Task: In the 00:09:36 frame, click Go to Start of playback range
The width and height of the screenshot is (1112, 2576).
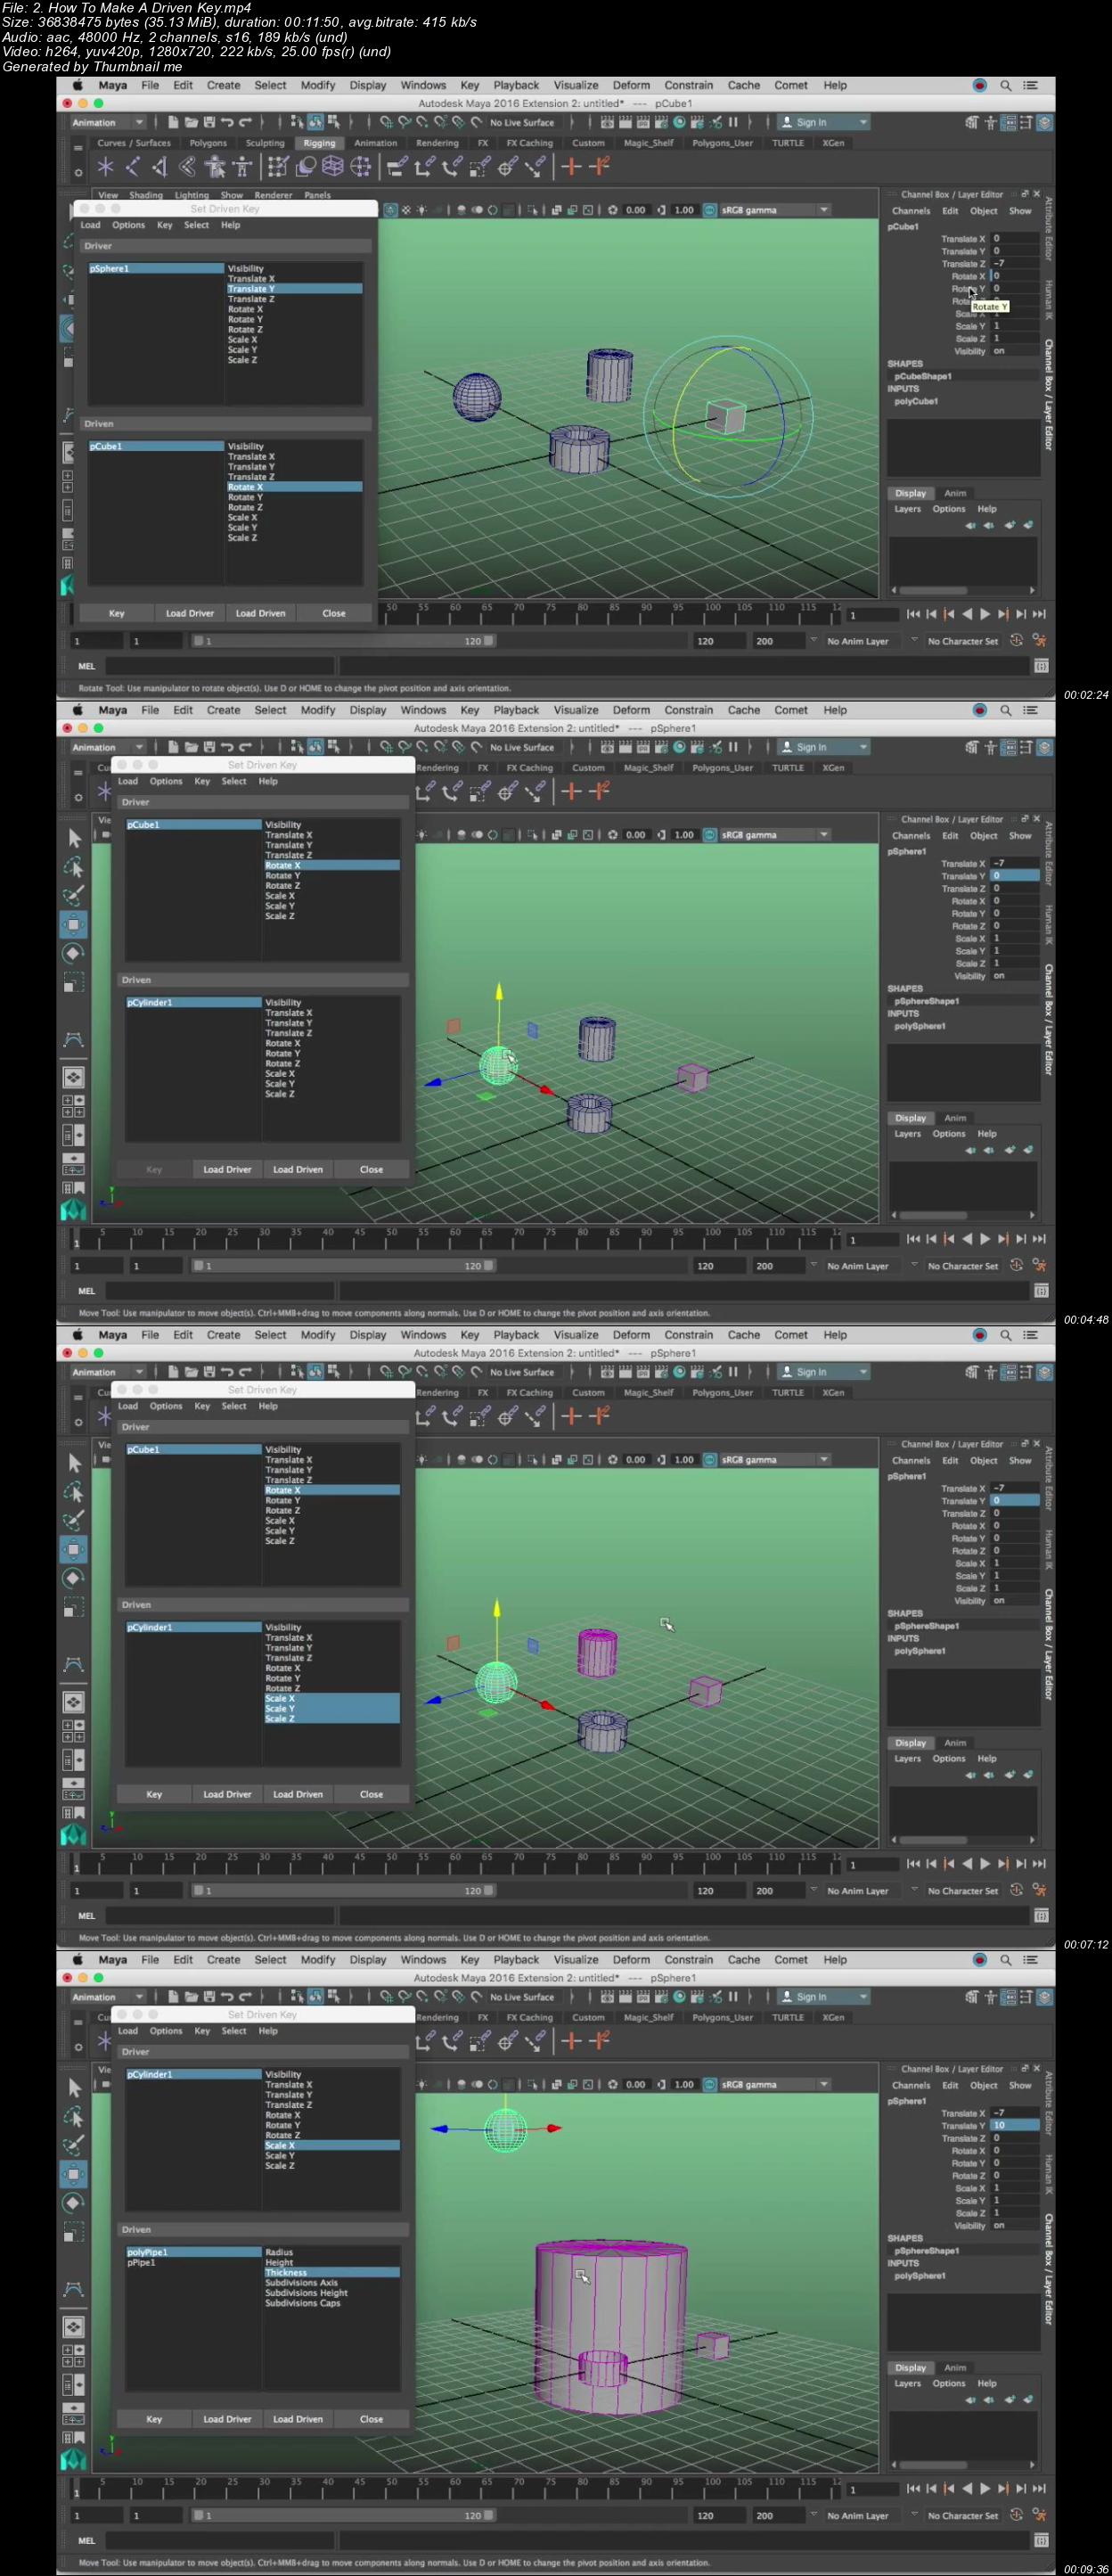Action: pyautogui.click(x=913, y=2489)
